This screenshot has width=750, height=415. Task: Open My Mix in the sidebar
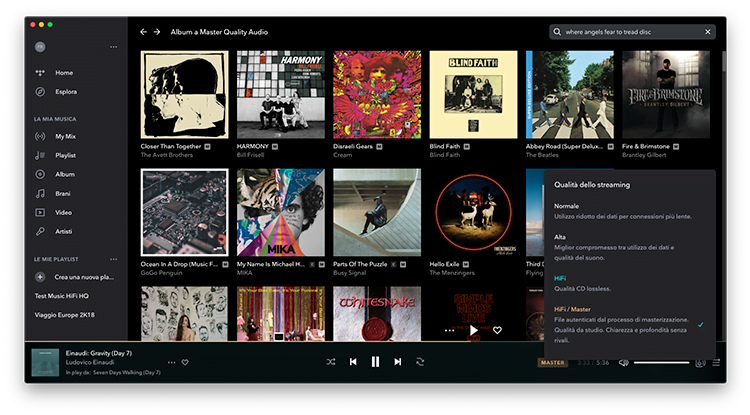[66, 136]
